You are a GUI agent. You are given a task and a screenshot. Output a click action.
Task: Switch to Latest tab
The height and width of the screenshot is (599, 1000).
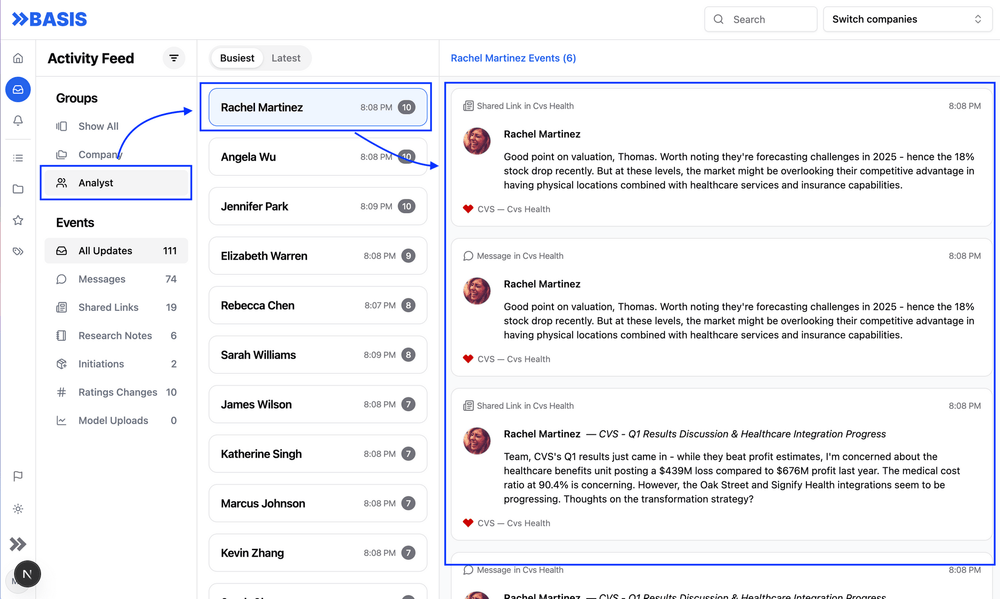point(286,58)
